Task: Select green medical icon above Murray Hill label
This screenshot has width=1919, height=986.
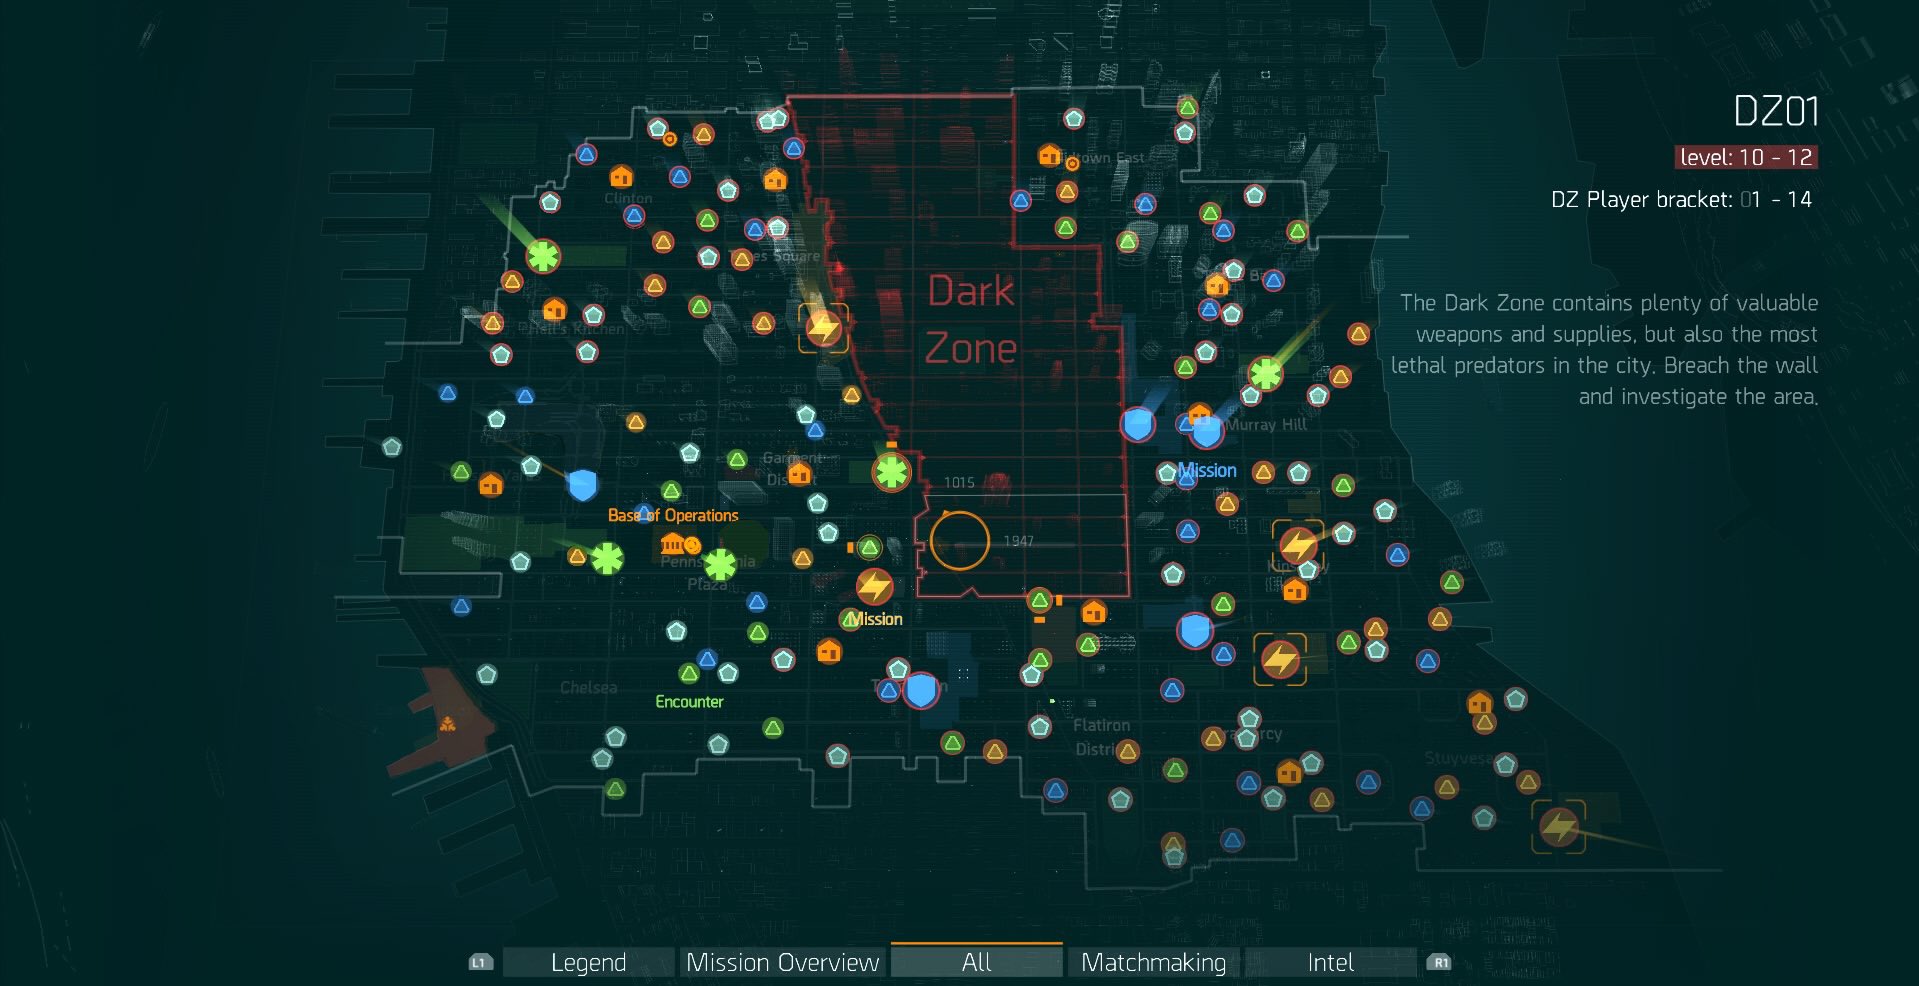Action: coord(1266,374)
